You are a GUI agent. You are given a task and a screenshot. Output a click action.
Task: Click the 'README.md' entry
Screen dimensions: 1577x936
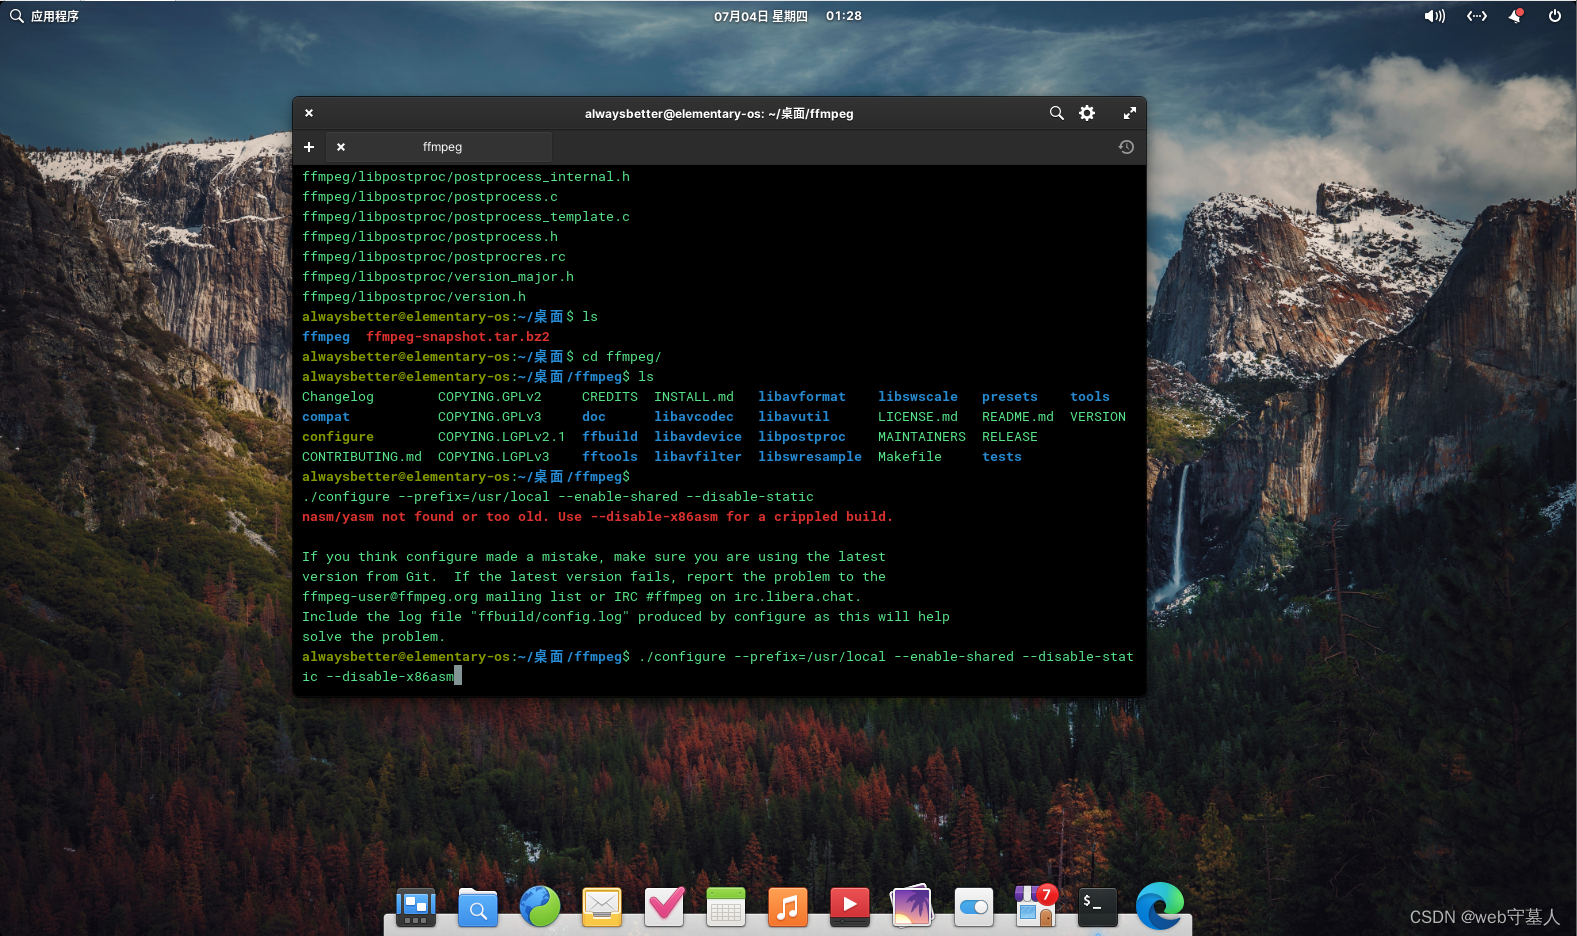(x=1018, y=417)
